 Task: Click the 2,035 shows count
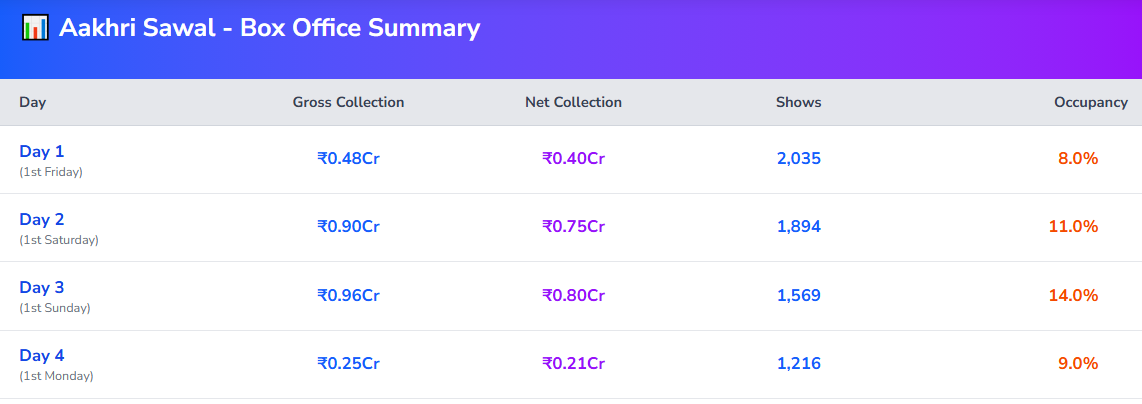coord(799,159)
